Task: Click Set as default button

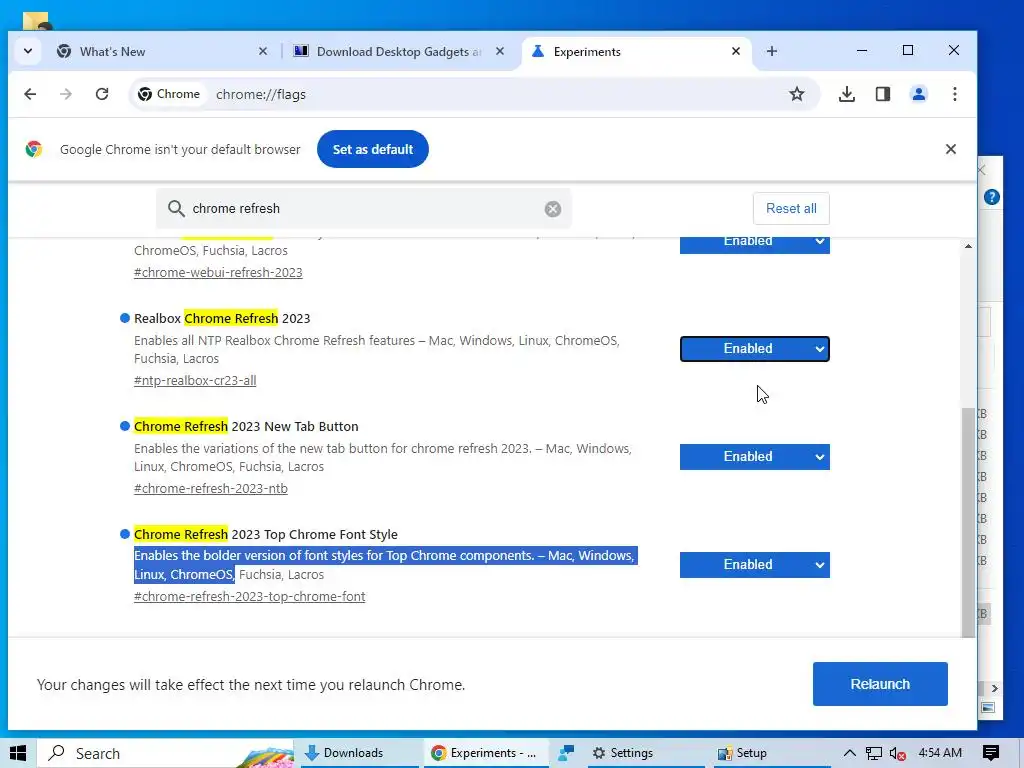Action: tap(373, 149)
